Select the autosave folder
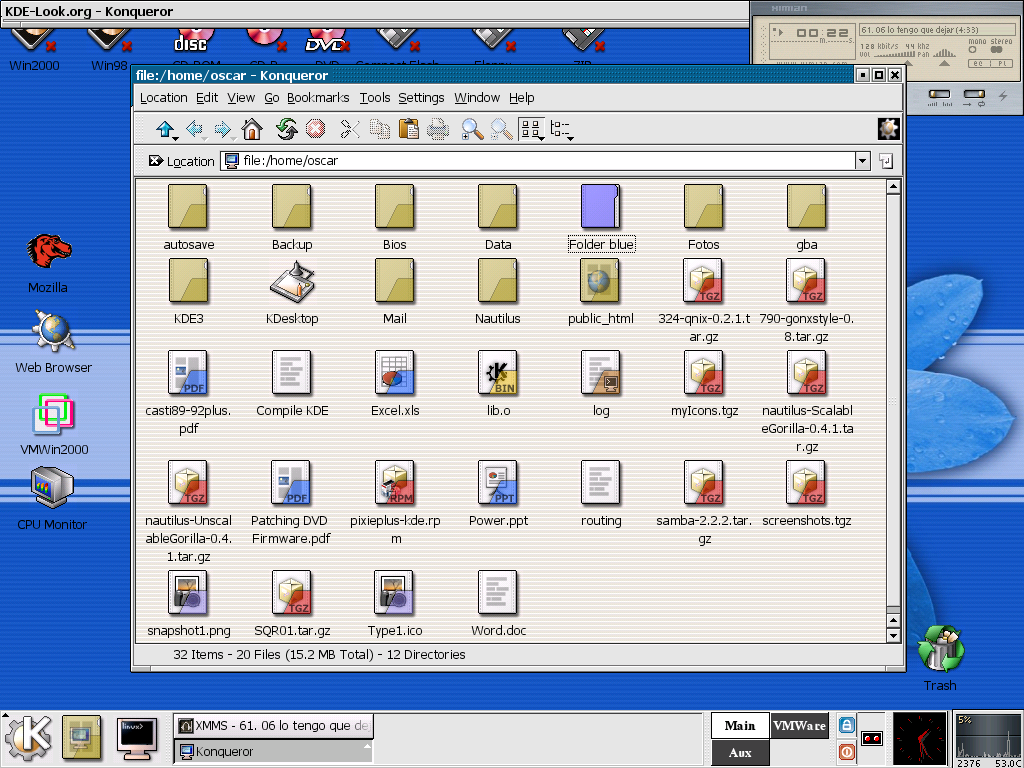Viewport: 1024px width, 768px height. point(188,206)
